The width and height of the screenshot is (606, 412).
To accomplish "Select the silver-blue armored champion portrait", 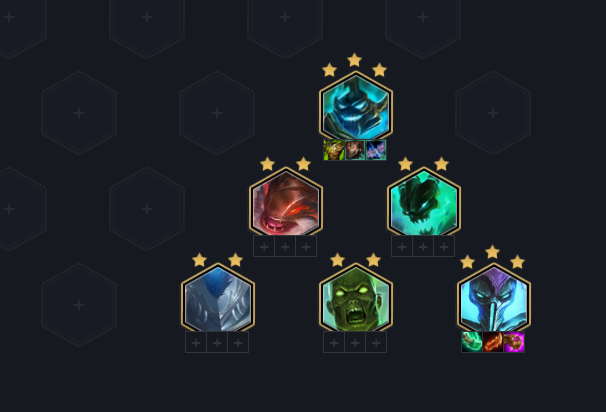I will coord(218,298).
